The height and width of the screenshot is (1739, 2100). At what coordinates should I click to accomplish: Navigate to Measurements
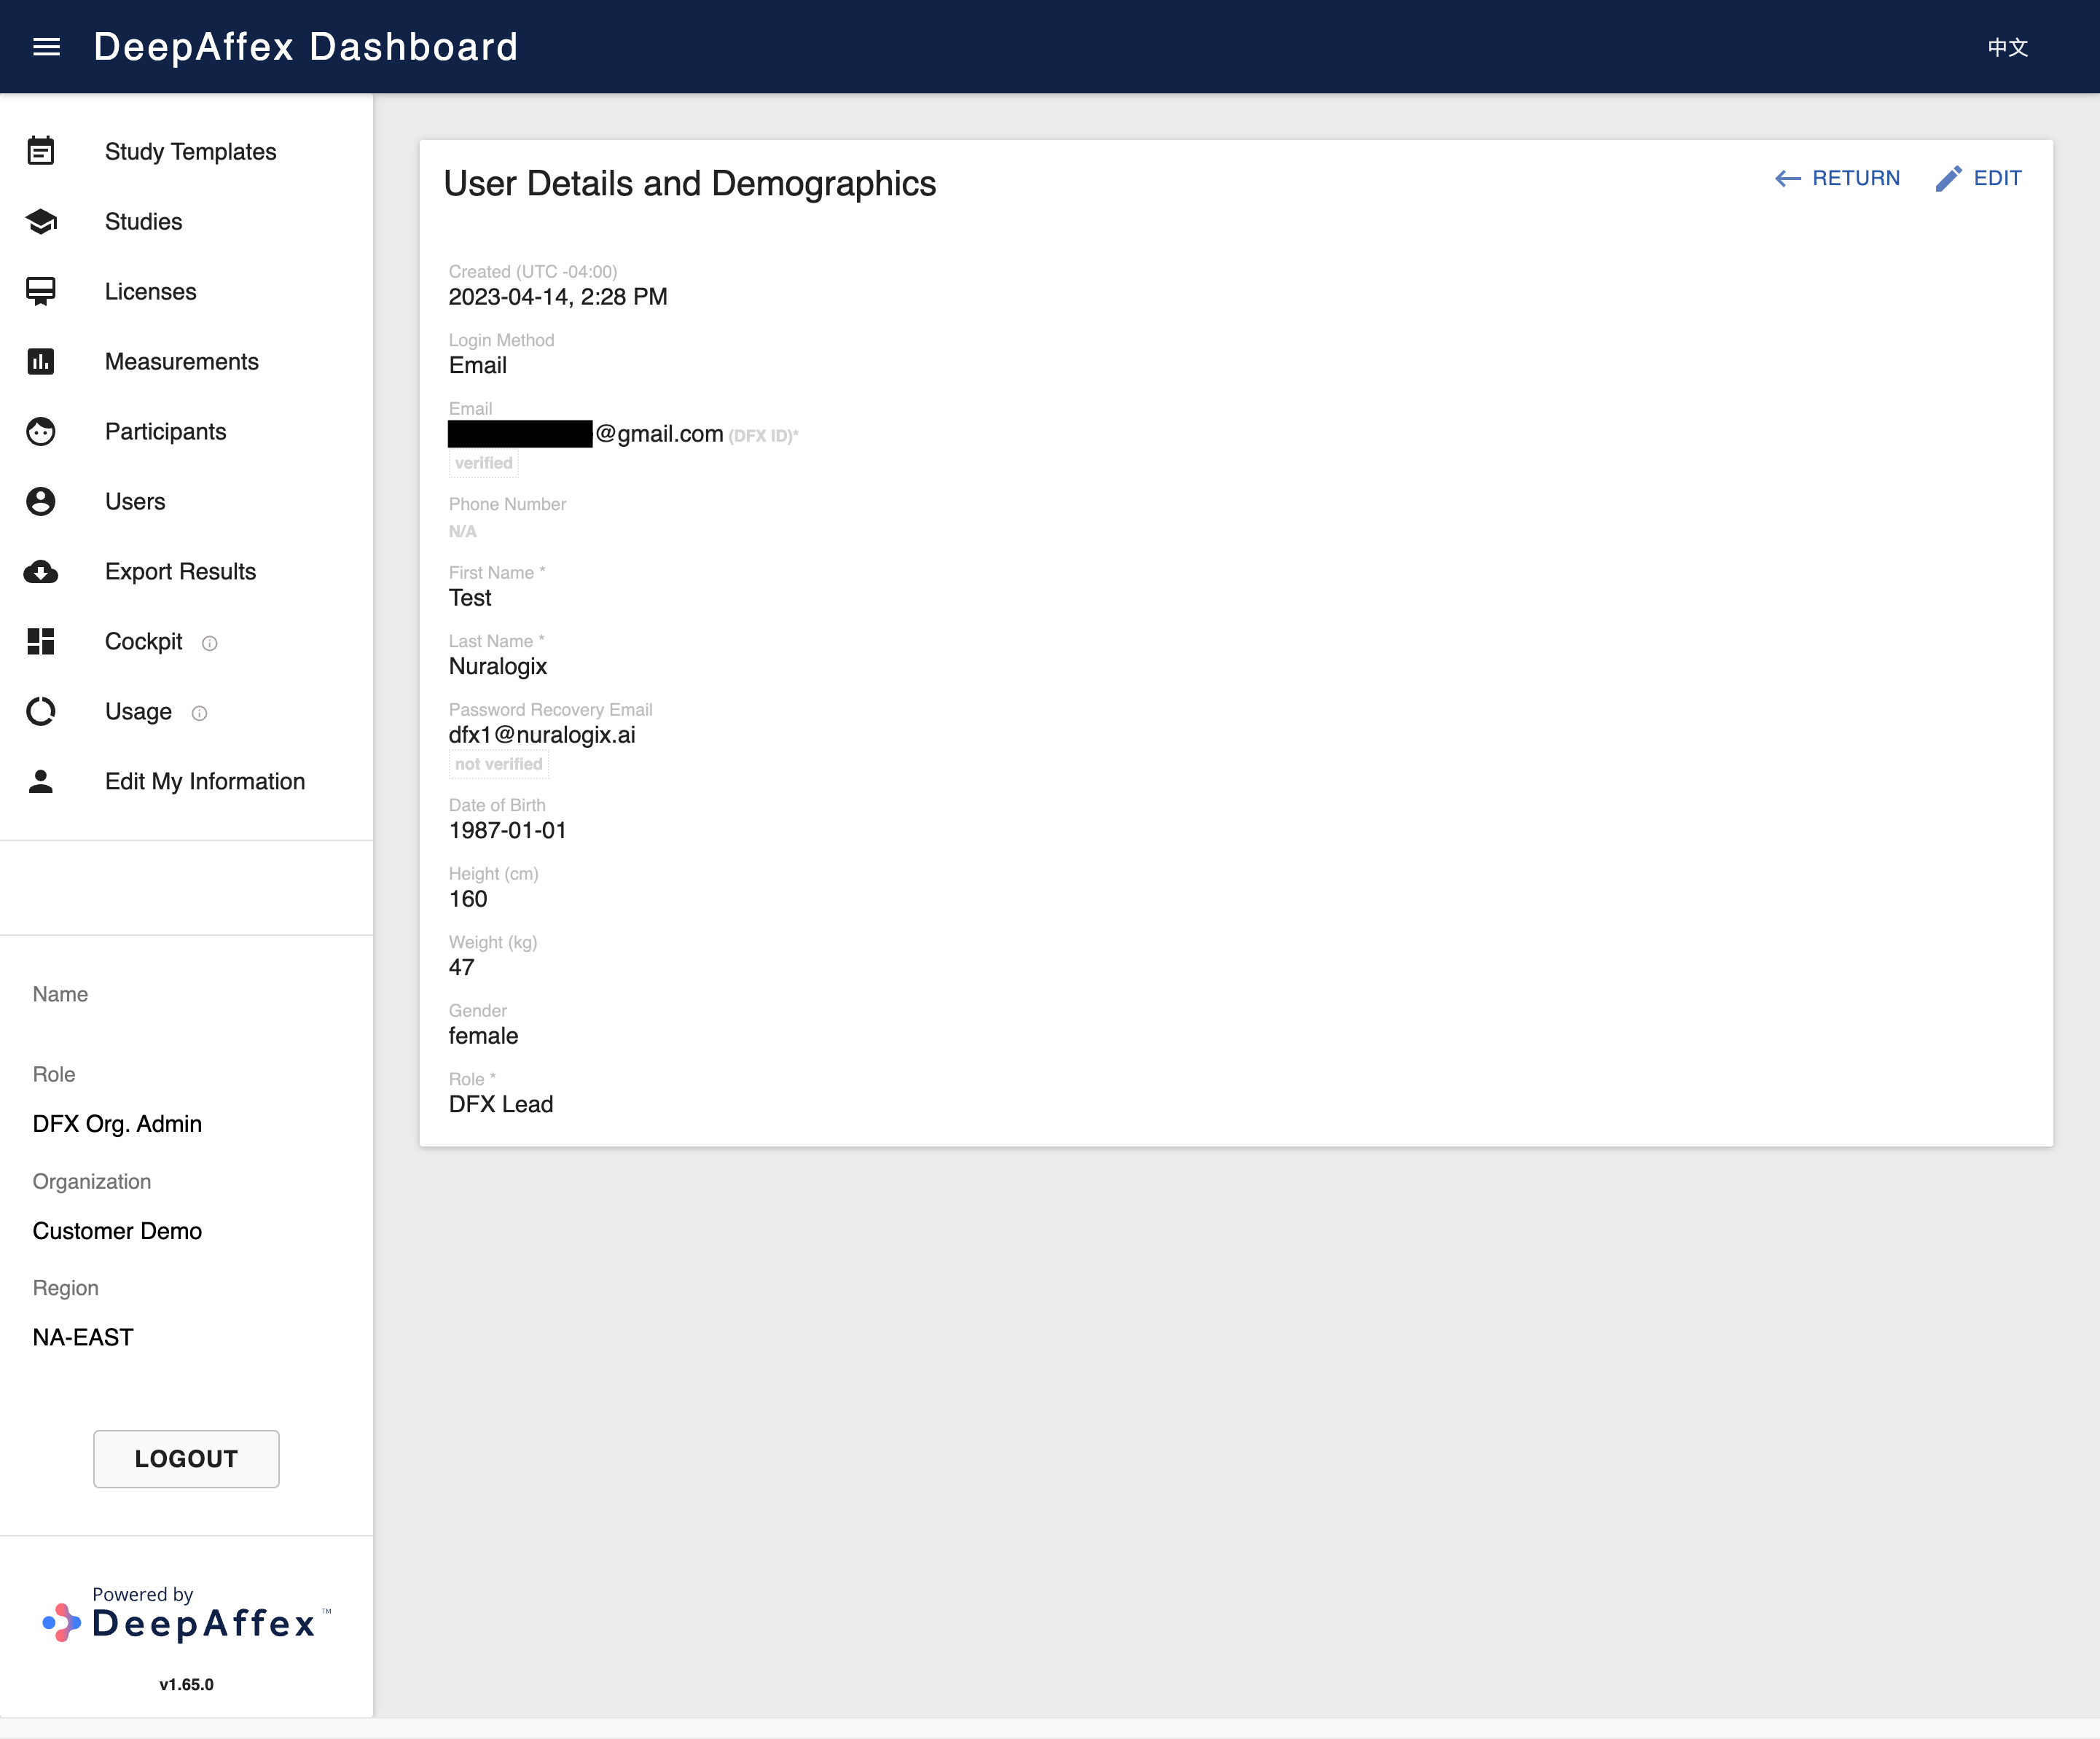187,361
